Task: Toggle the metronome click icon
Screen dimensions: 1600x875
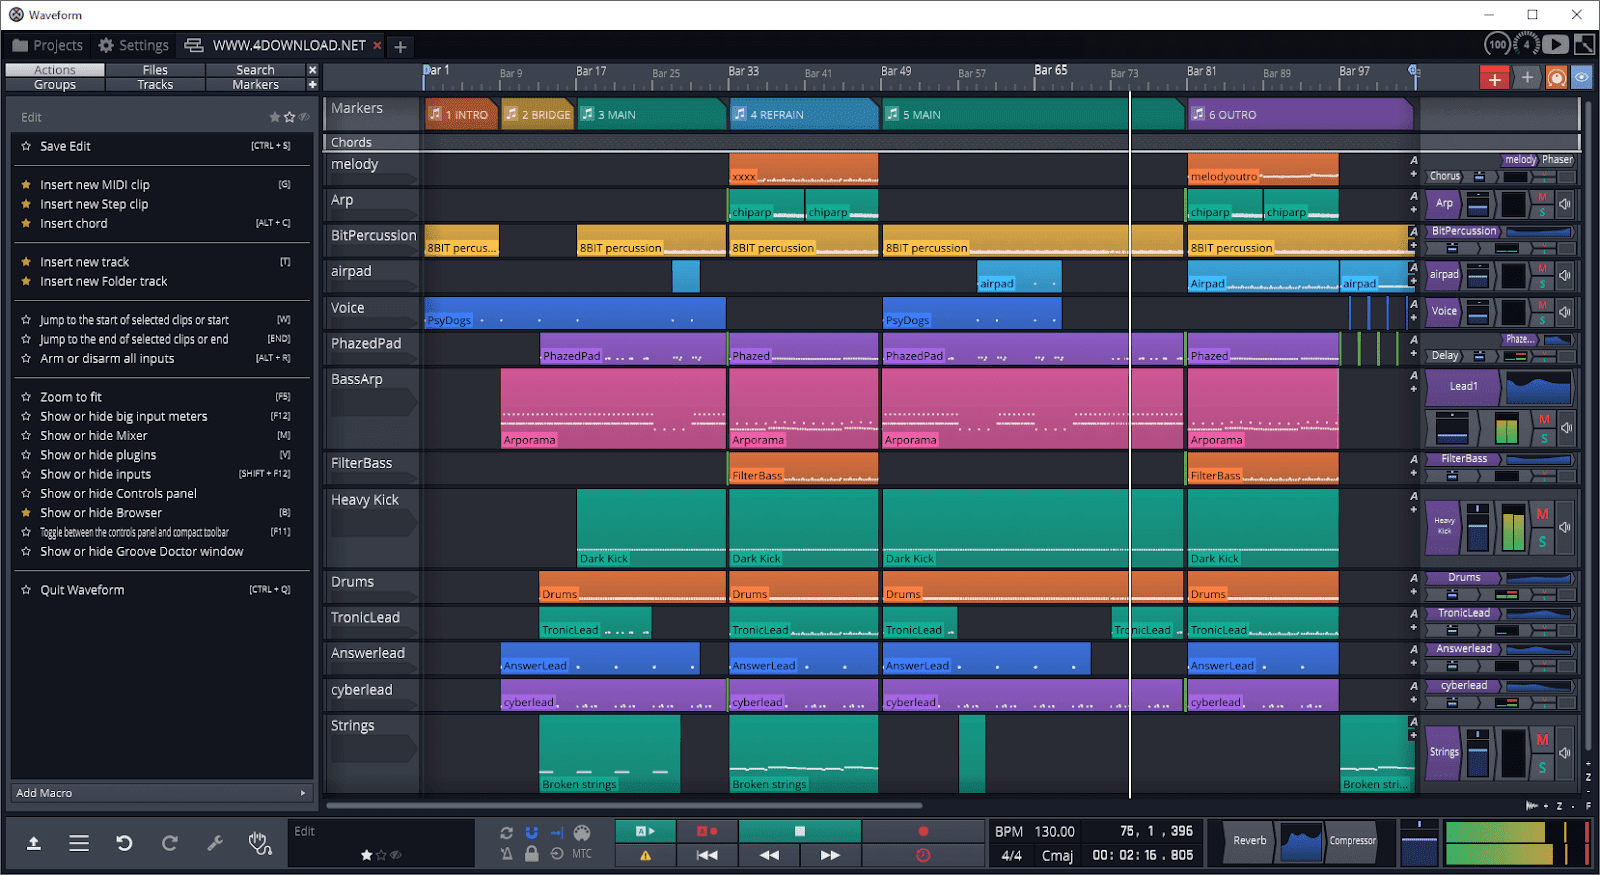Action: (x=507, y=854)
